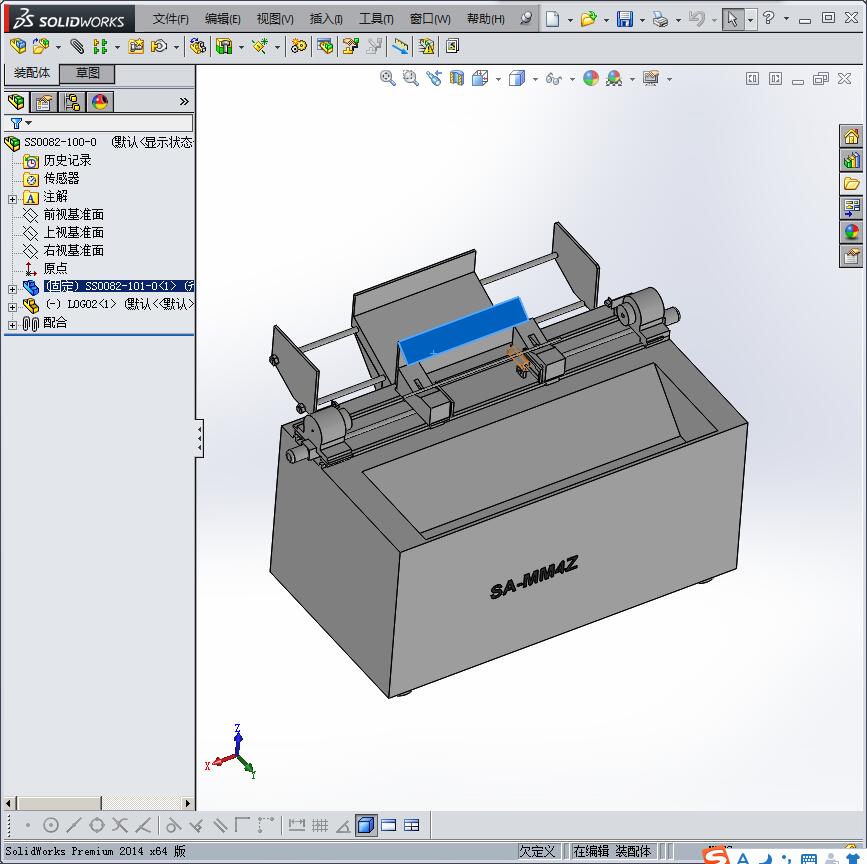The height and width of the screenshot is (864, 867).
Task: Select the 传感器 tree item
Action: [x=61, y=178]
